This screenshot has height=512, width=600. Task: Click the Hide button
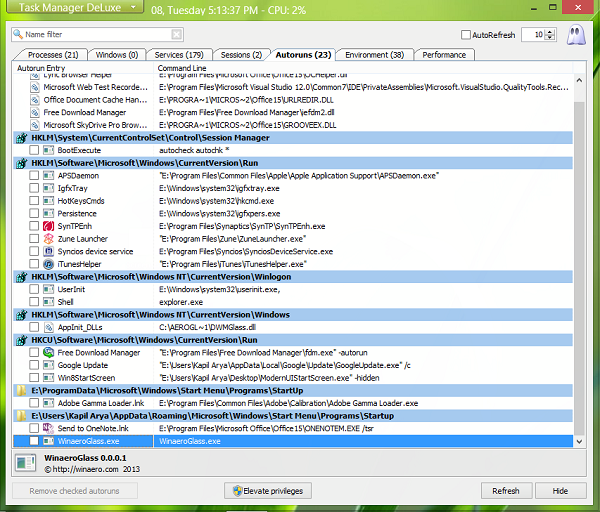click(x=560, y=491)
